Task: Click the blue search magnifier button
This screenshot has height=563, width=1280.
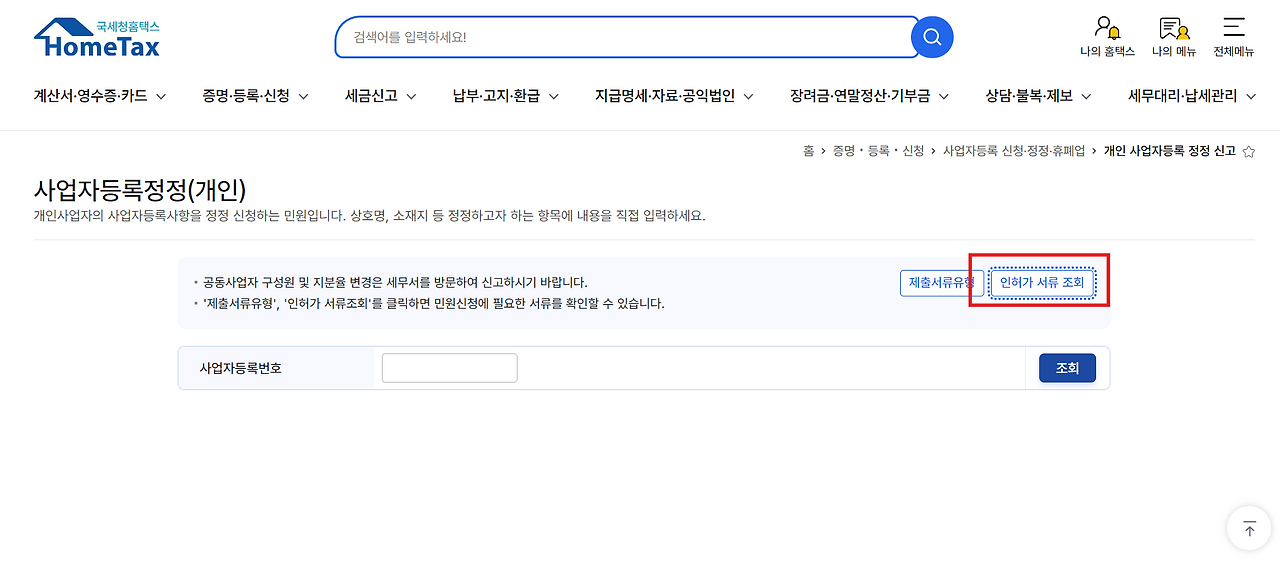Action: click(932, 37)
